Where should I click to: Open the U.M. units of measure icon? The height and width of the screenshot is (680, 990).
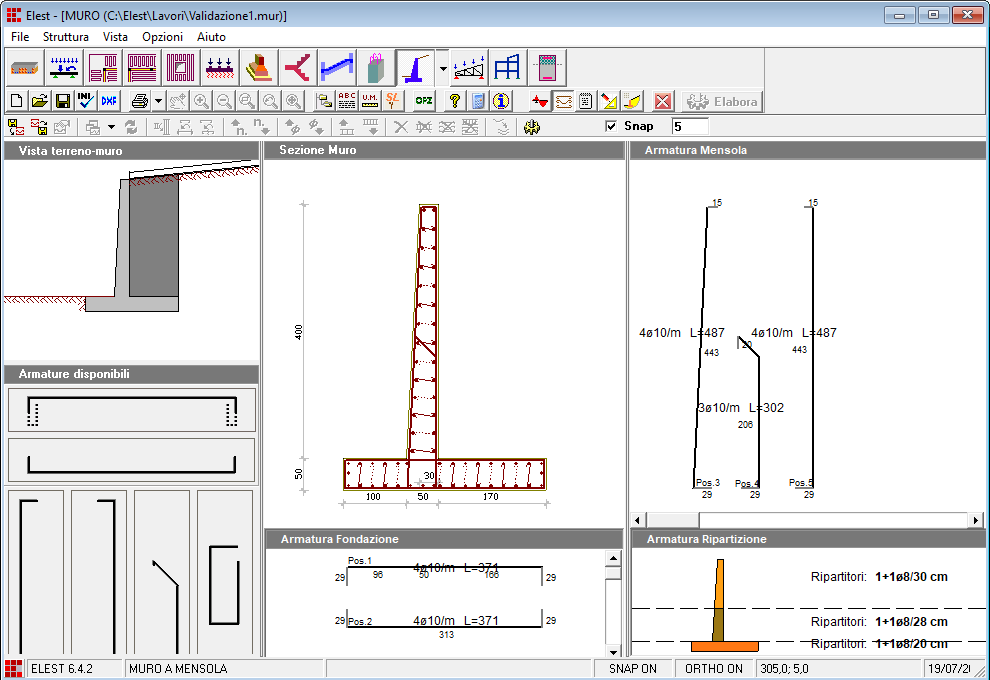370,101
